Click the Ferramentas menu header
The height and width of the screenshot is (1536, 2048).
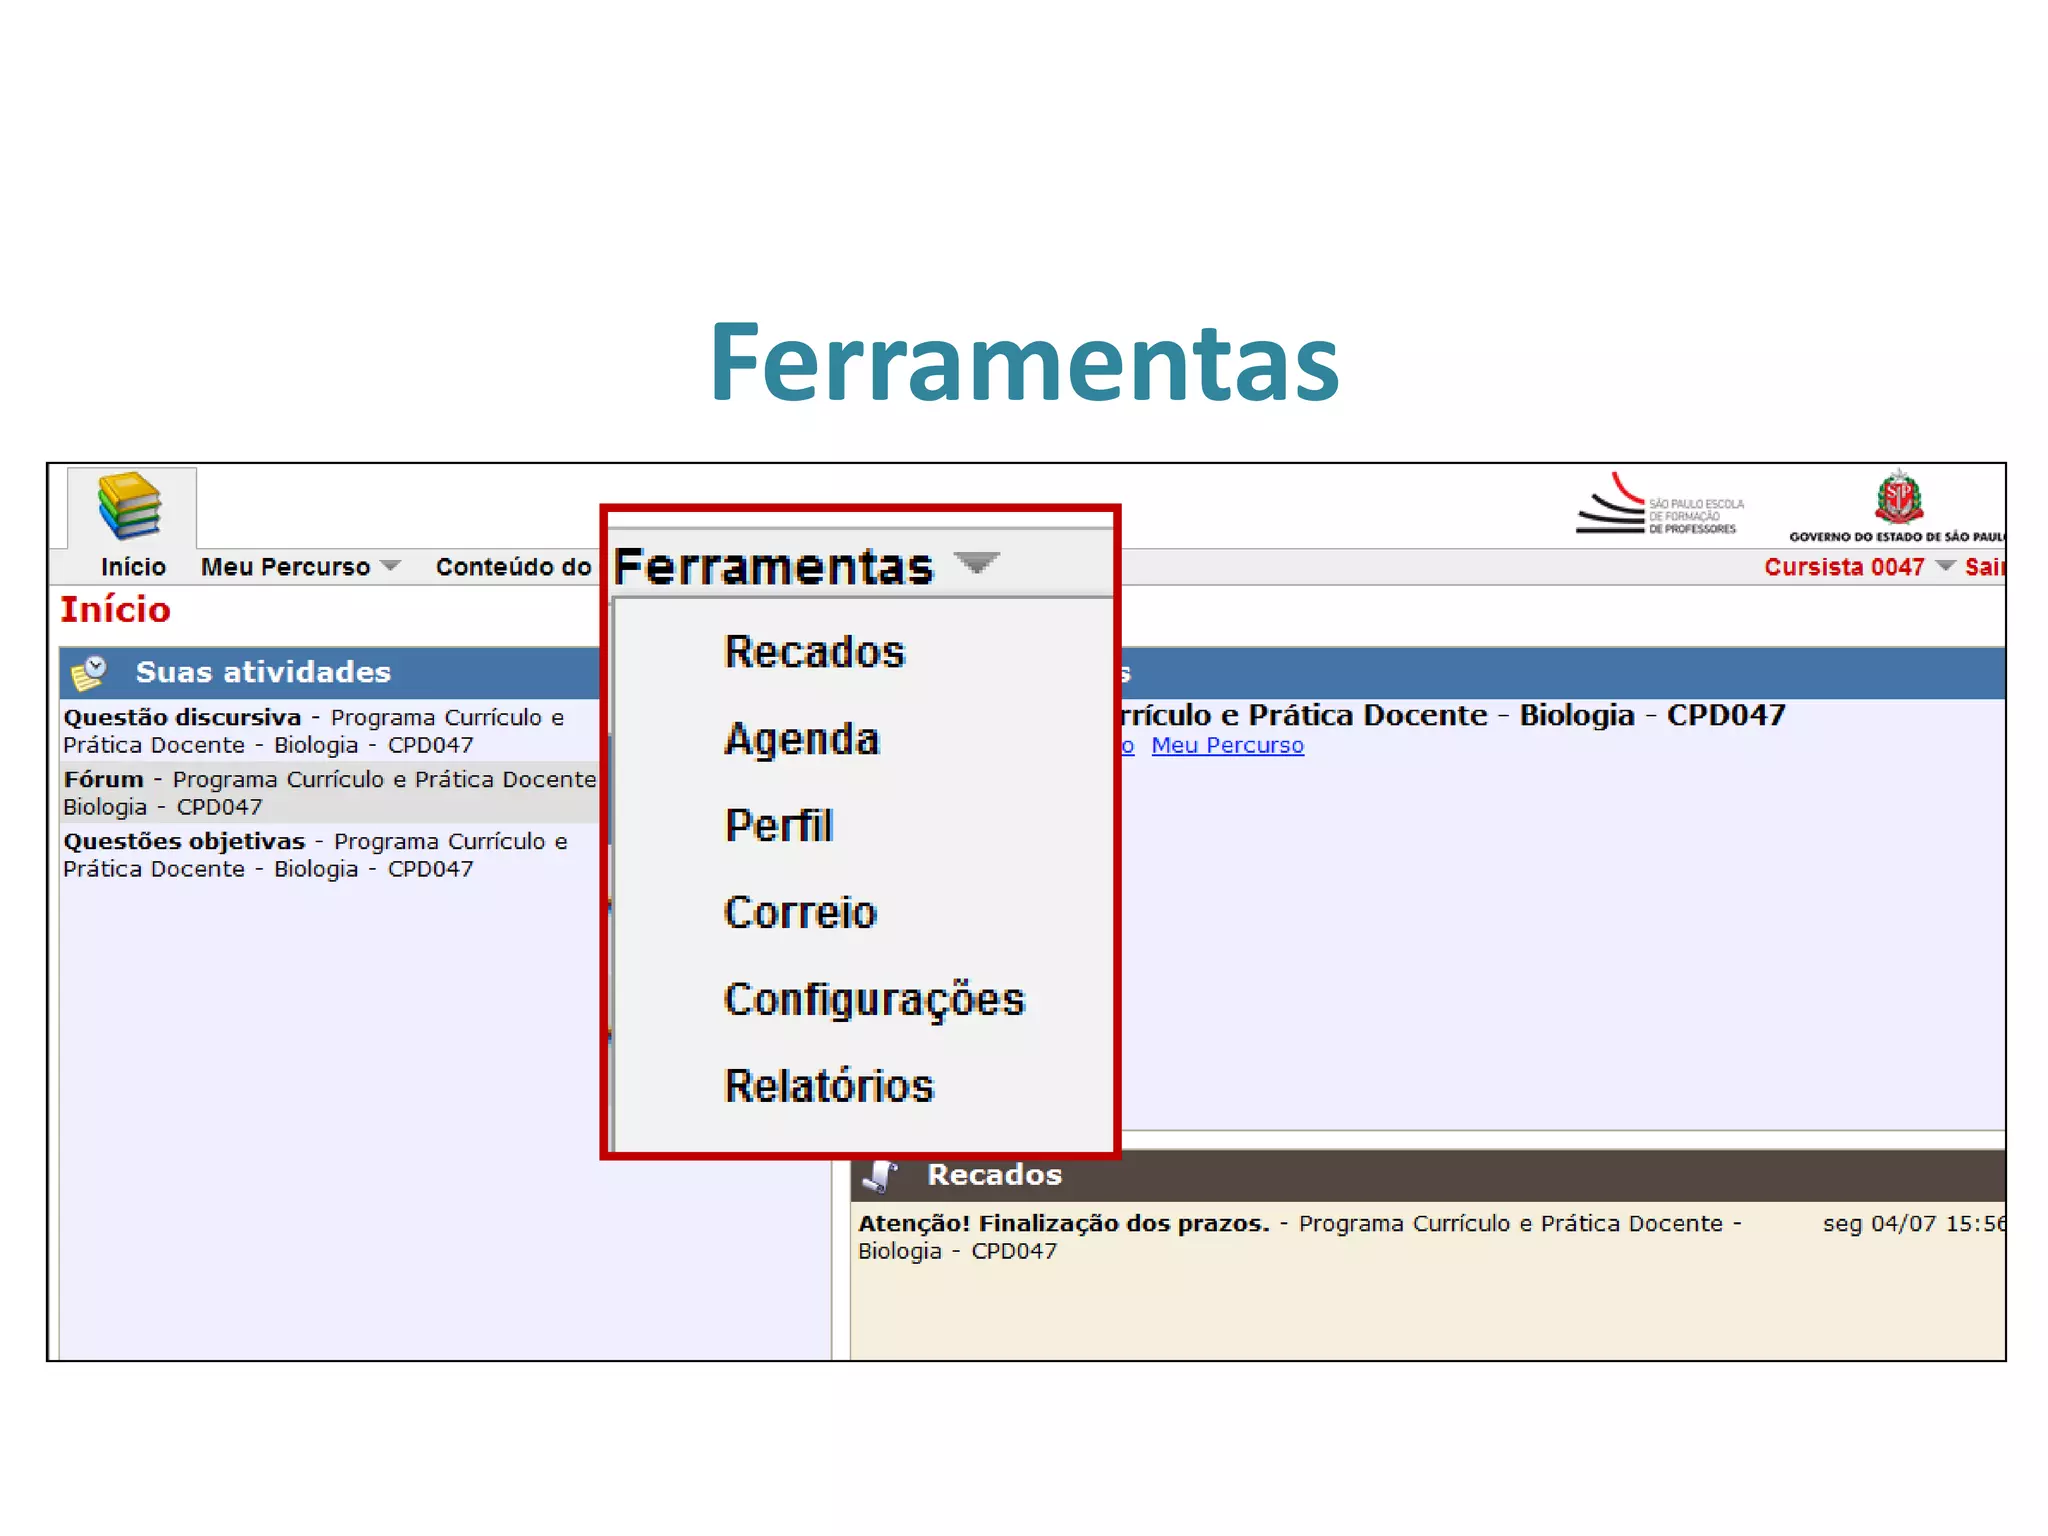(773, 567)
